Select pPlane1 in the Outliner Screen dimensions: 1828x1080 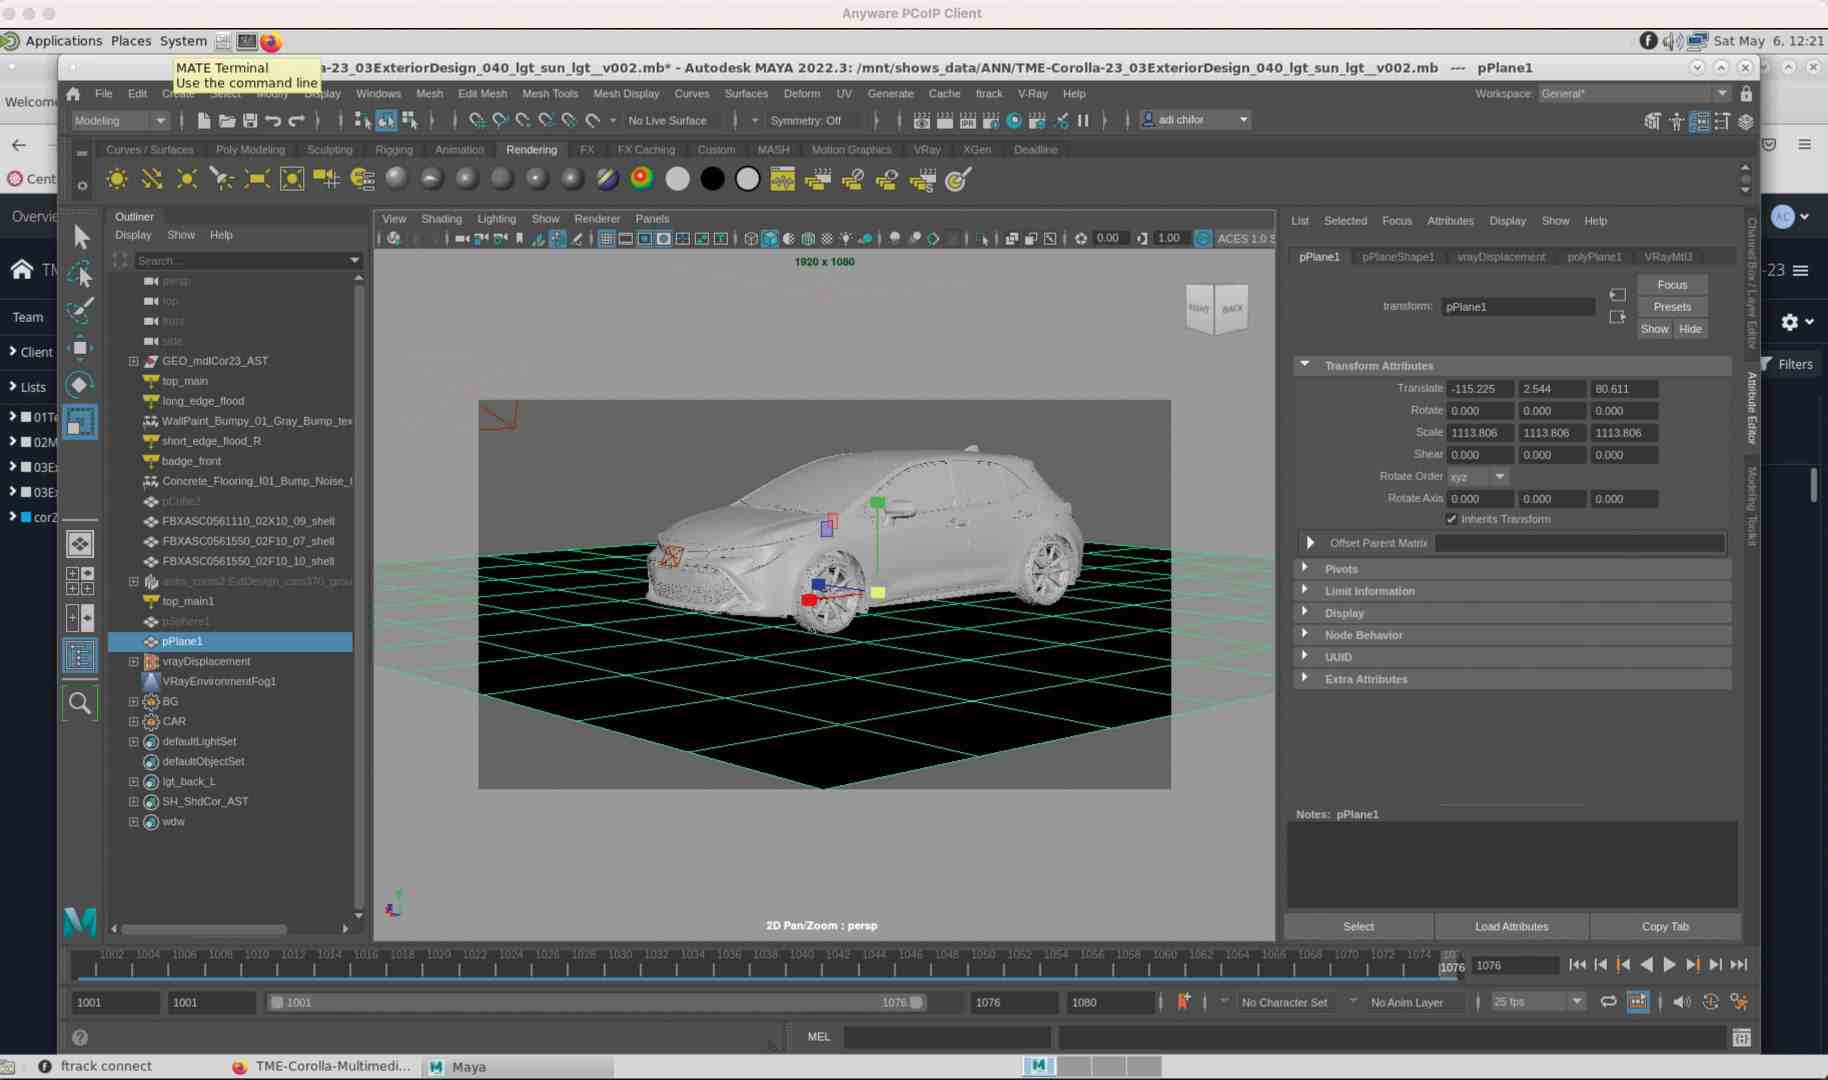click(185, 641)
